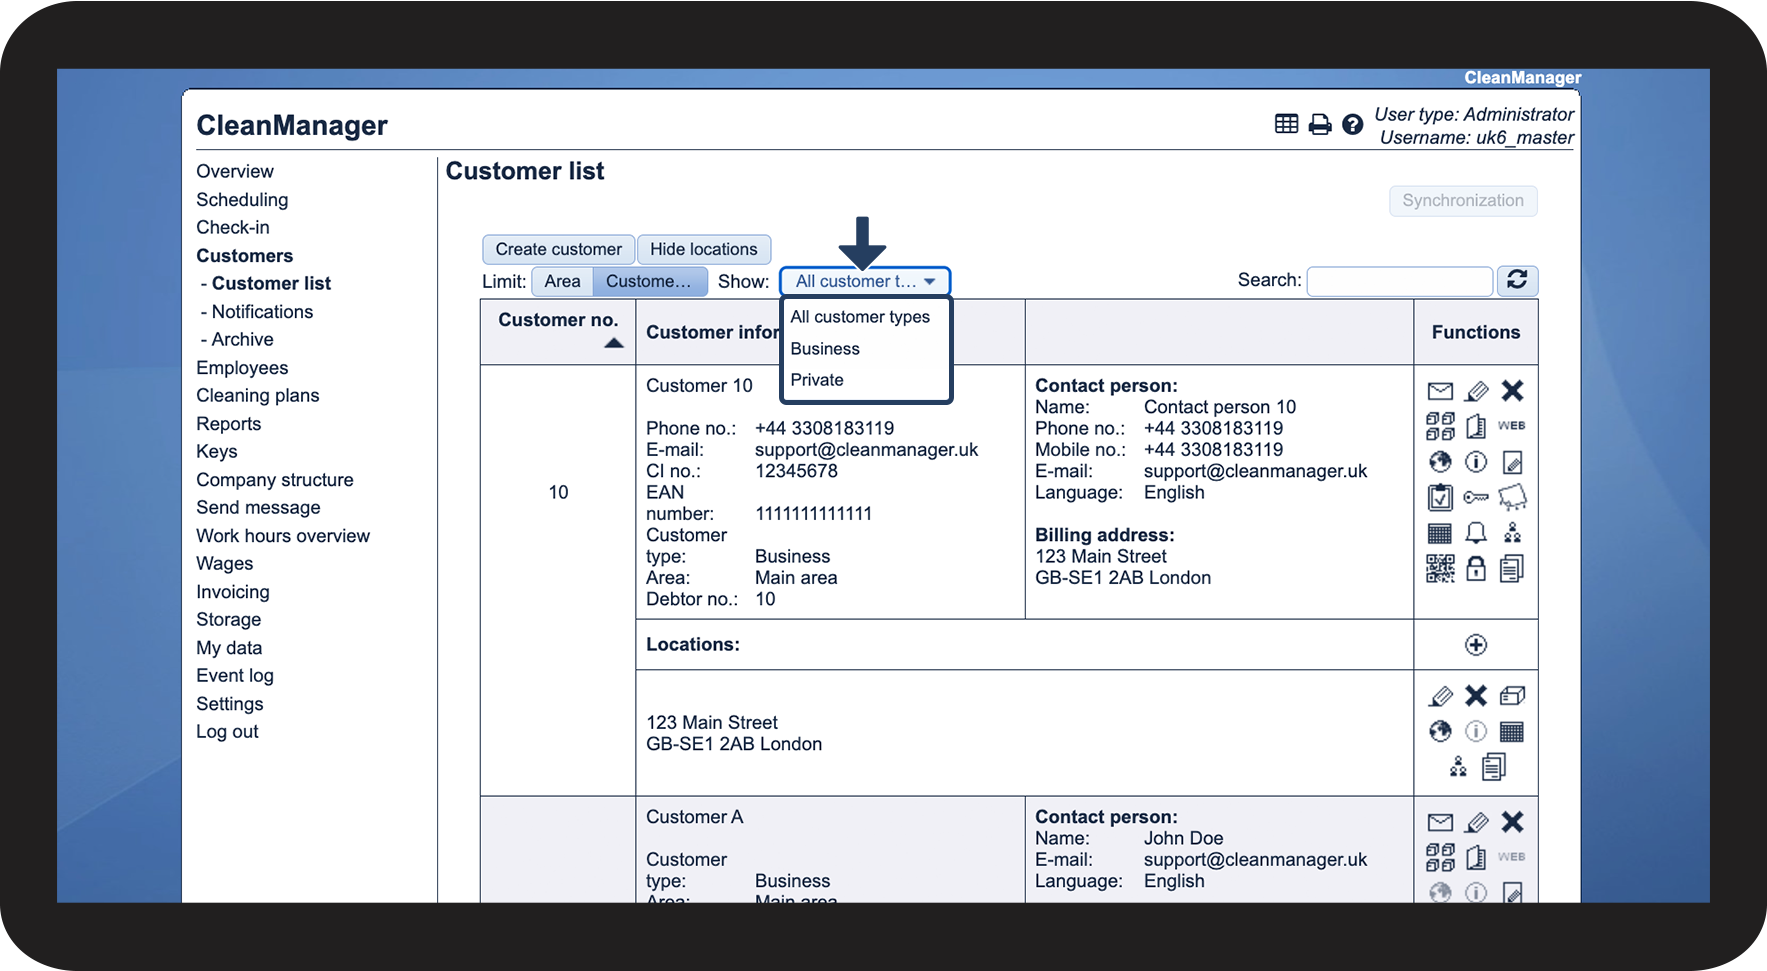Open Cleaning plans in sidebar
This screenshot has height=971, width=1767.
point(258,395)
